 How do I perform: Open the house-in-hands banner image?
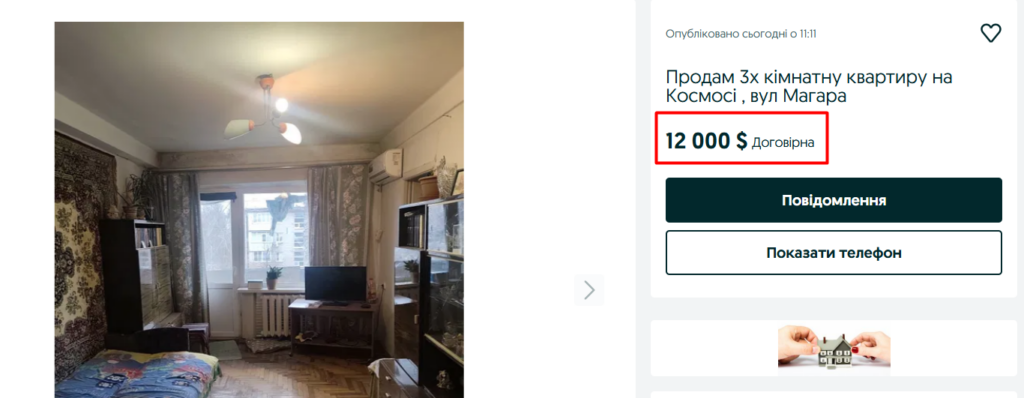coord(834,348)
